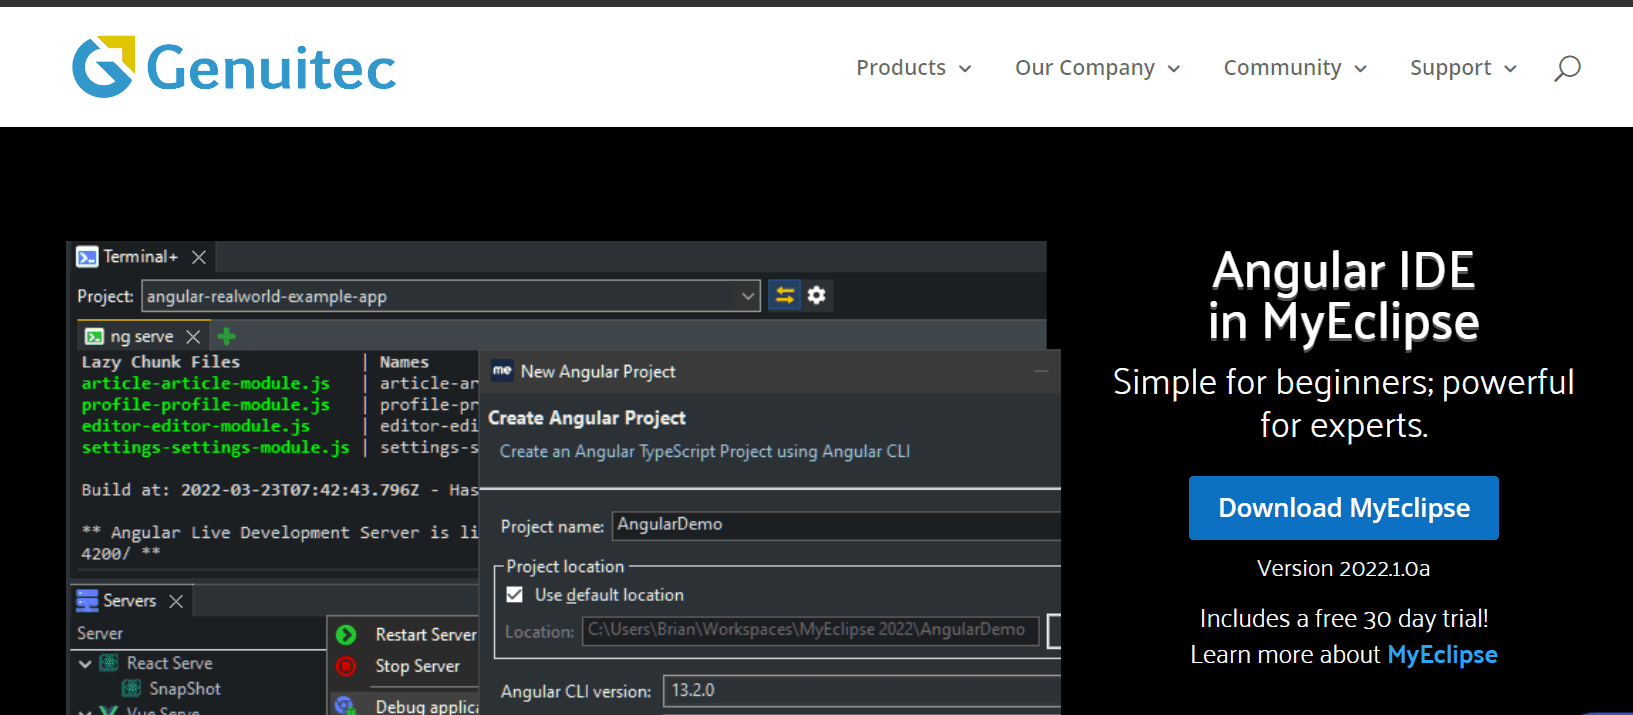Close the ng serve terminal tab

[193, 336]
